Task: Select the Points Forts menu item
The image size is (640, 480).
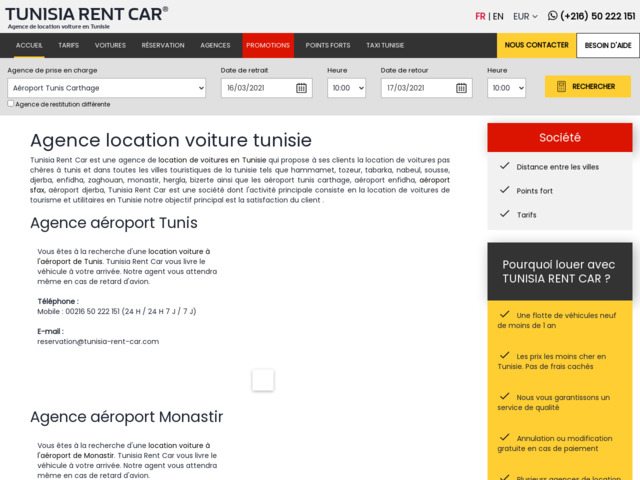Action: pos(328,45)
